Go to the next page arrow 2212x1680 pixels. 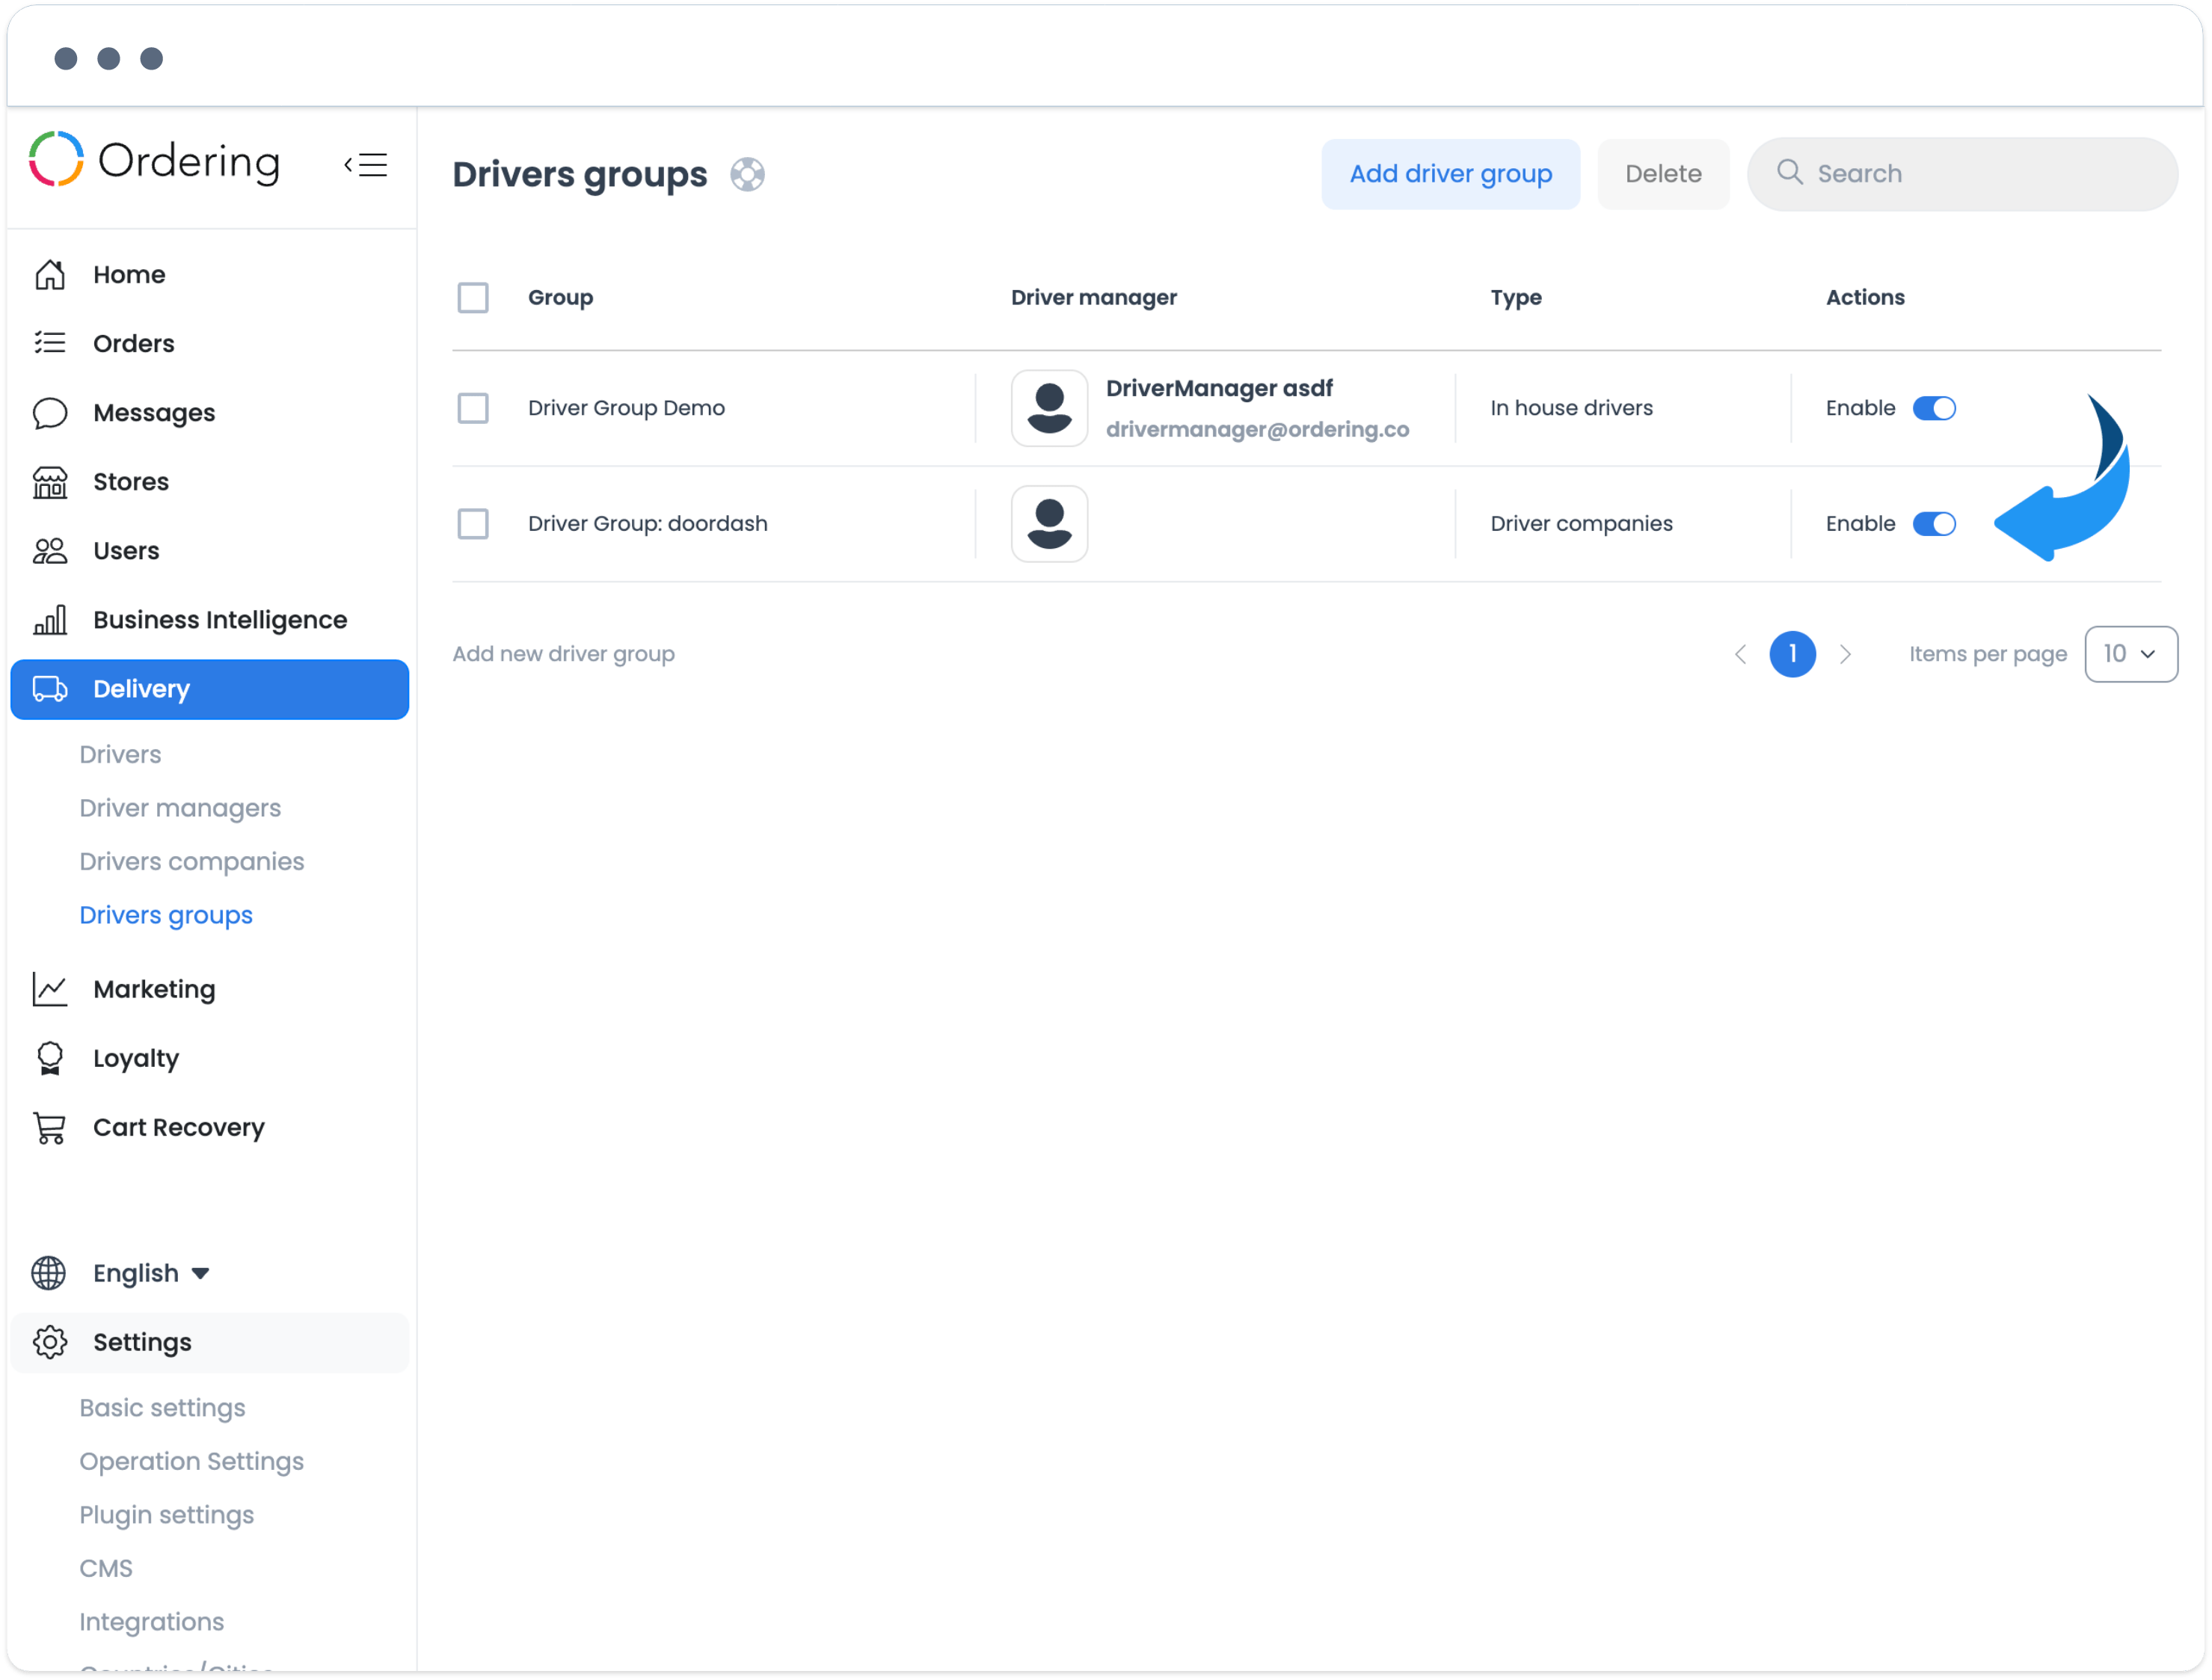click(1846, 654)
